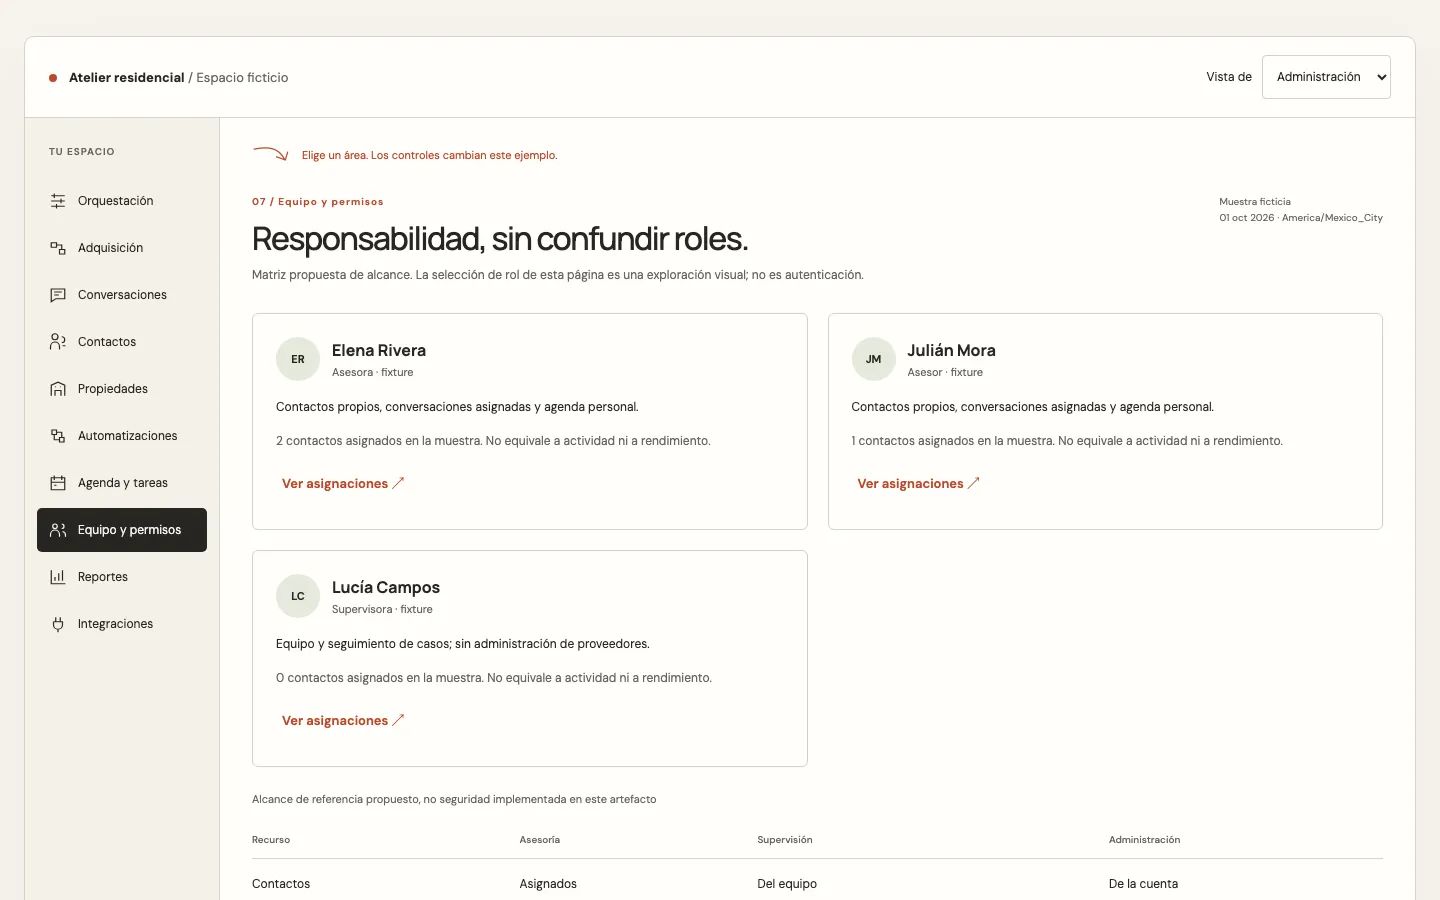Select the Equipo y permisos menu item
The height and width of the screenshot is (900, 1440).
tap(122, 530)
